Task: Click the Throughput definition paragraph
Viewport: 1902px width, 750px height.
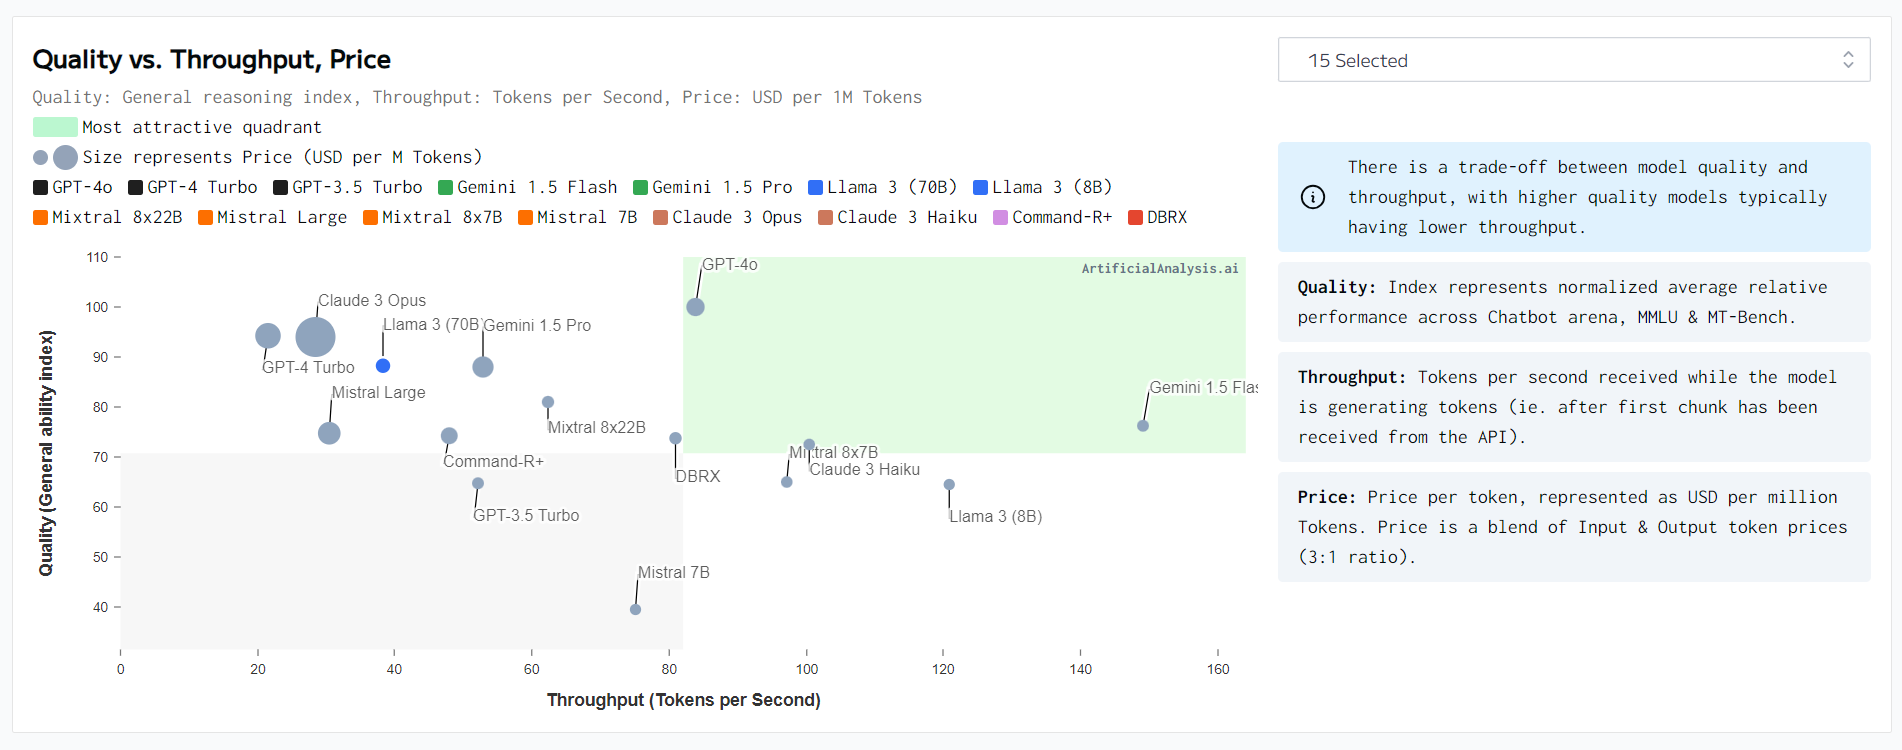Action: coord(1574,407)
